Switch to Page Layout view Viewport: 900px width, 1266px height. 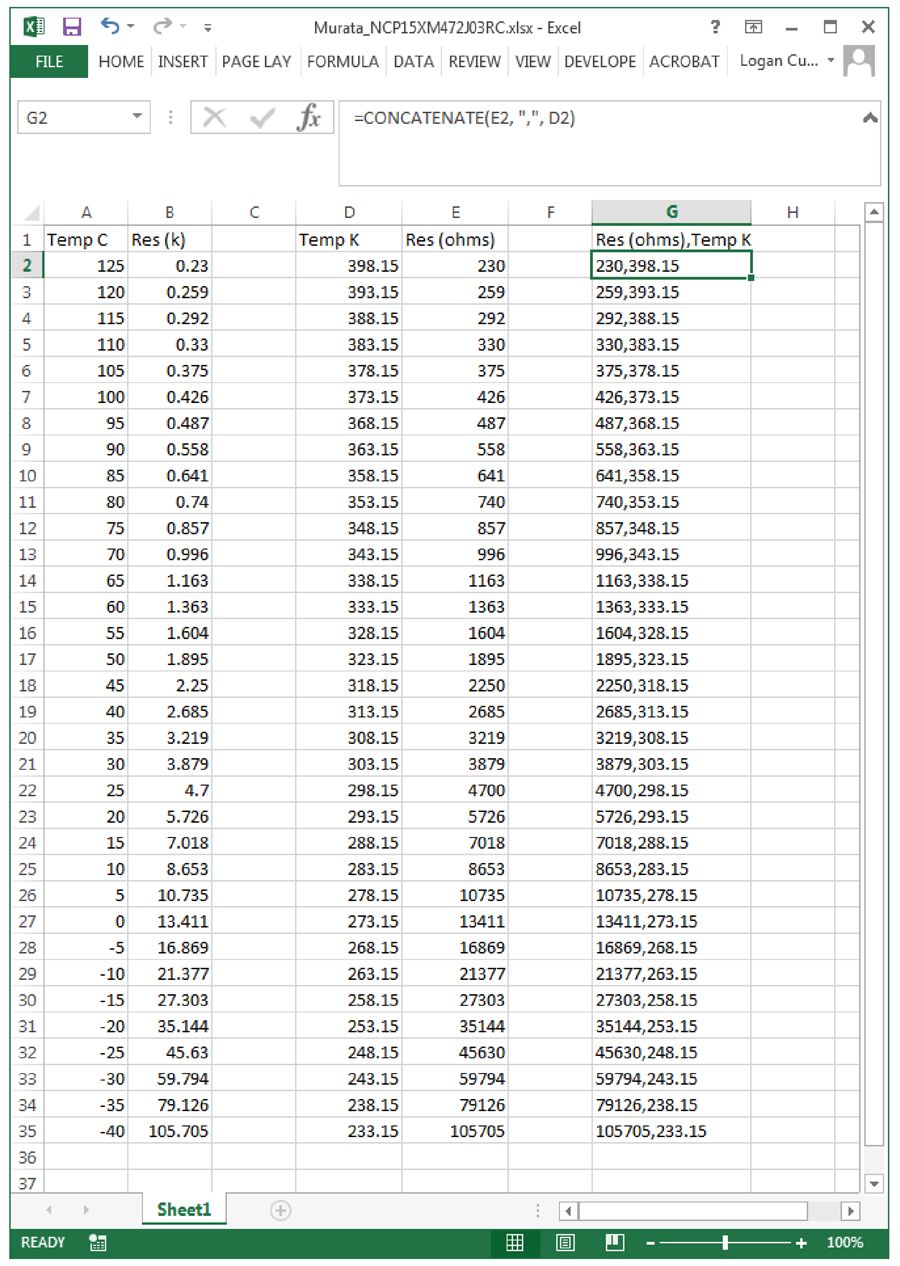[x=565, y=1243]
